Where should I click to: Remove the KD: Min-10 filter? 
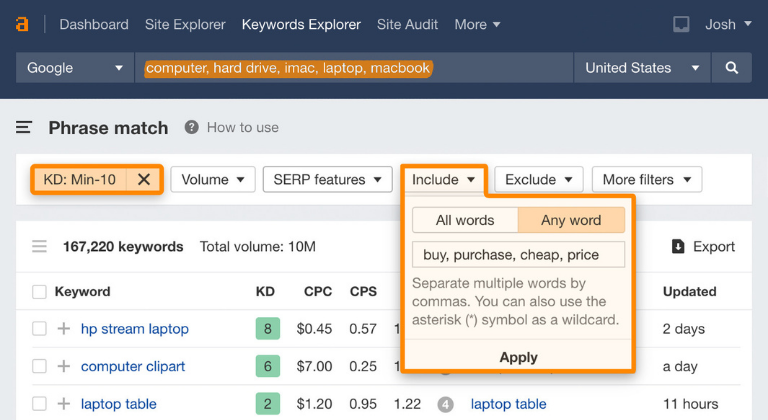144,179
